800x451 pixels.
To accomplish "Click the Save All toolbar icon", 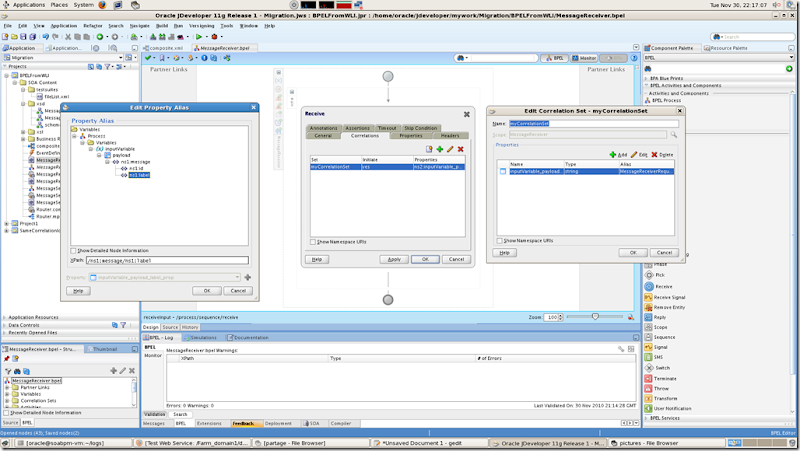I will (x=33, y=37).
